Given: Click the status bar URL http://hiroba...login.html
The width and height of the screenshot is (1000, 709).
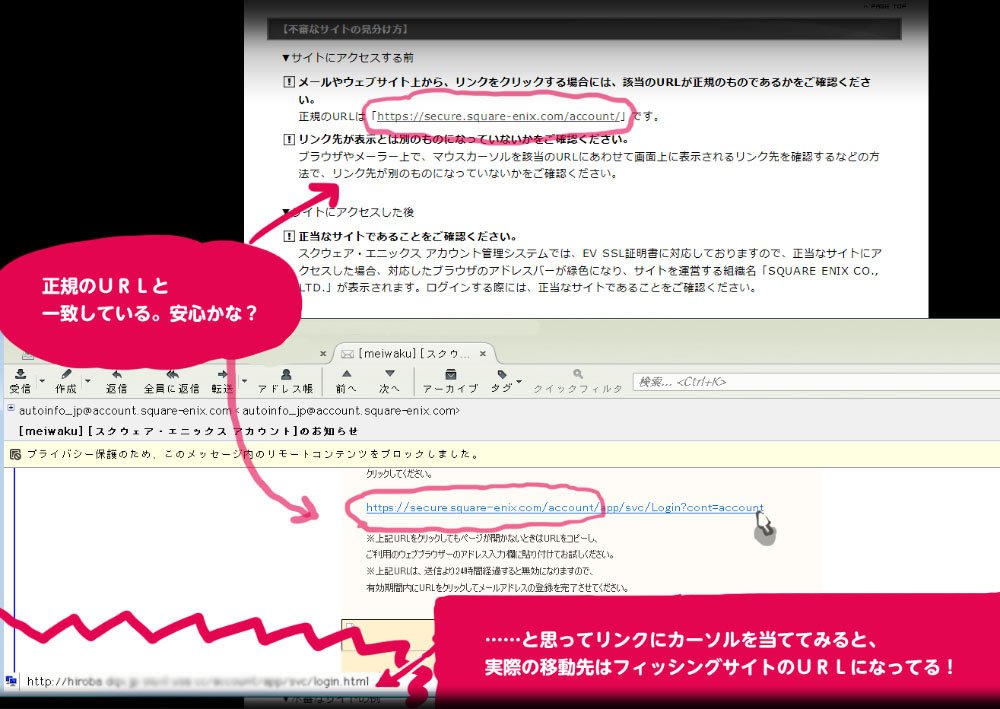Looking at the screenshot, I should coord(198,682).
